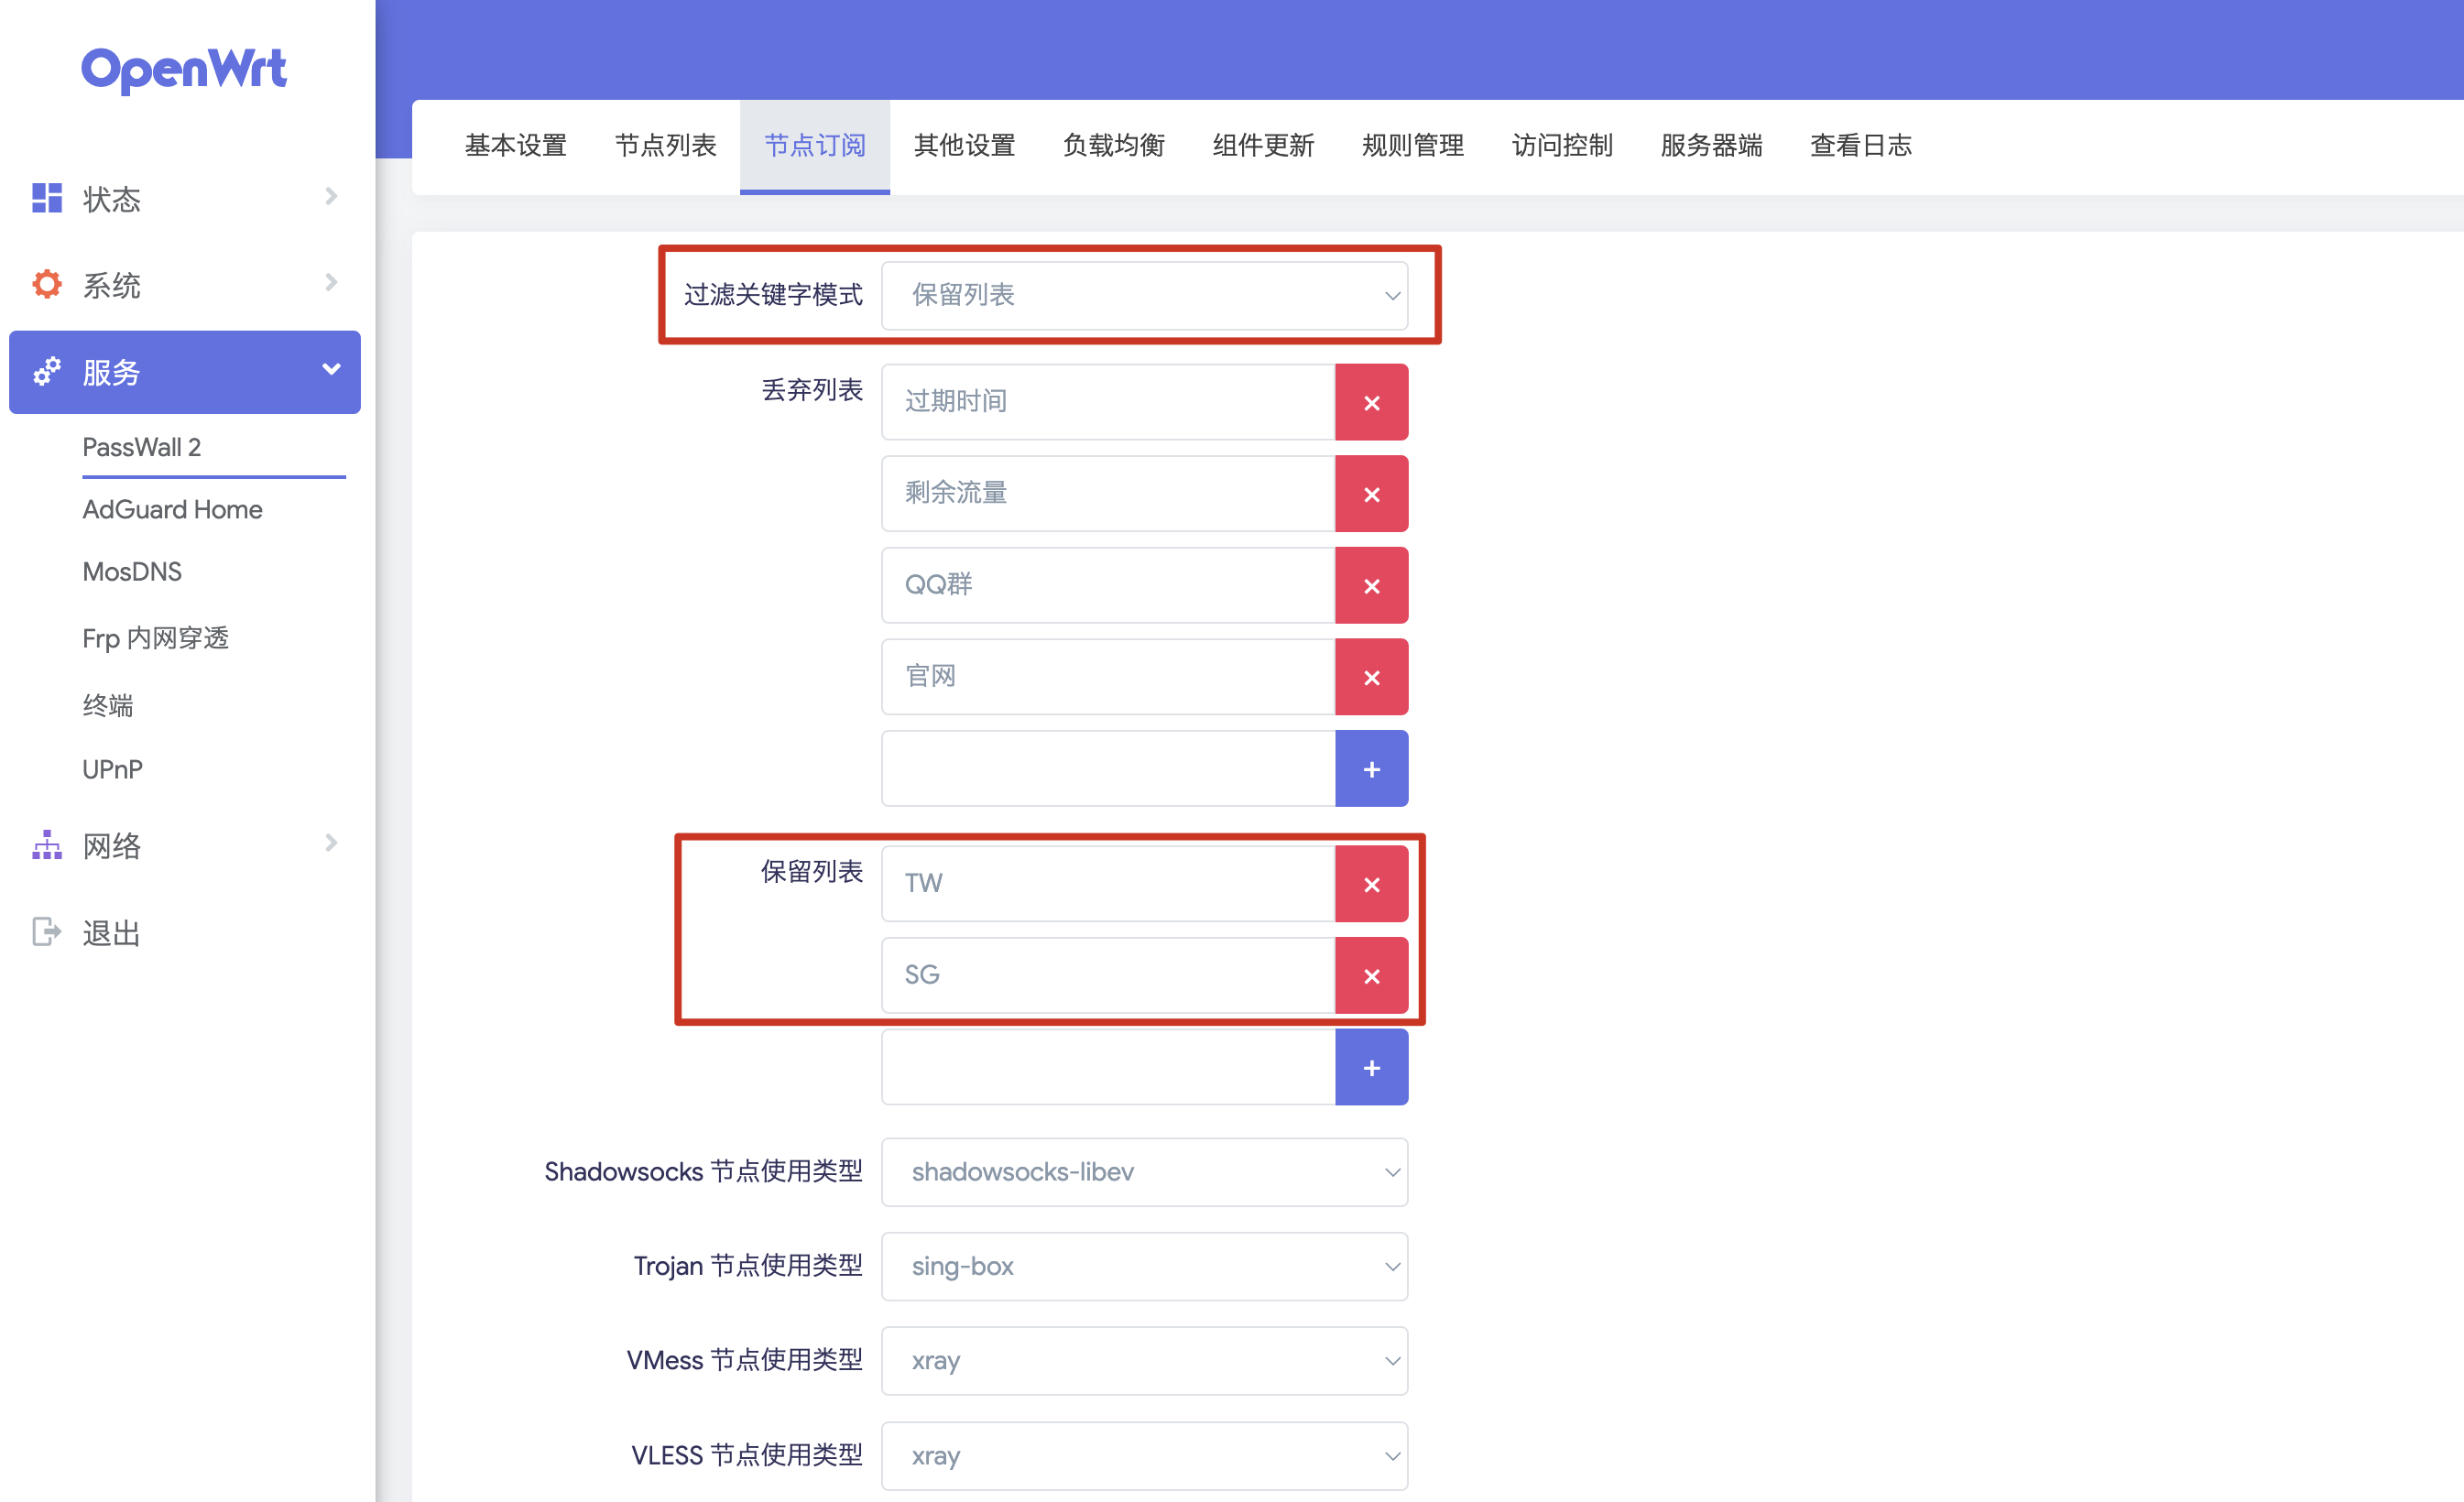Screen dimensions: 2464x1502
Task: Switch to the 其他设置 tab
Action: point(964,146)
